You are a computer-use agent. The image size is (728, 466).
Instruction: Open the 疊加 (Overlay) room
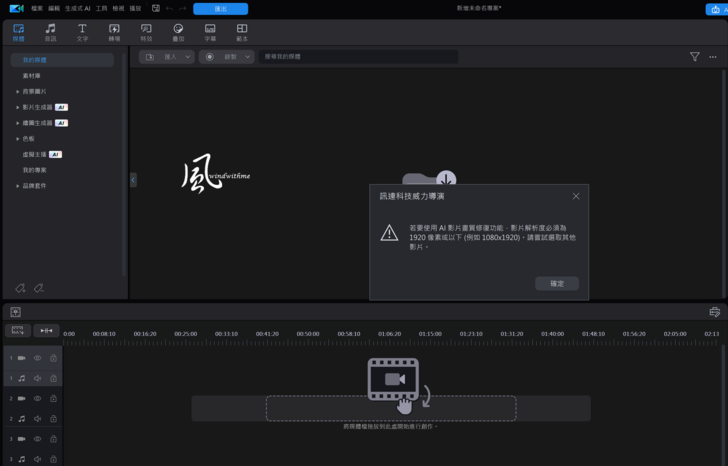(178, 32)
